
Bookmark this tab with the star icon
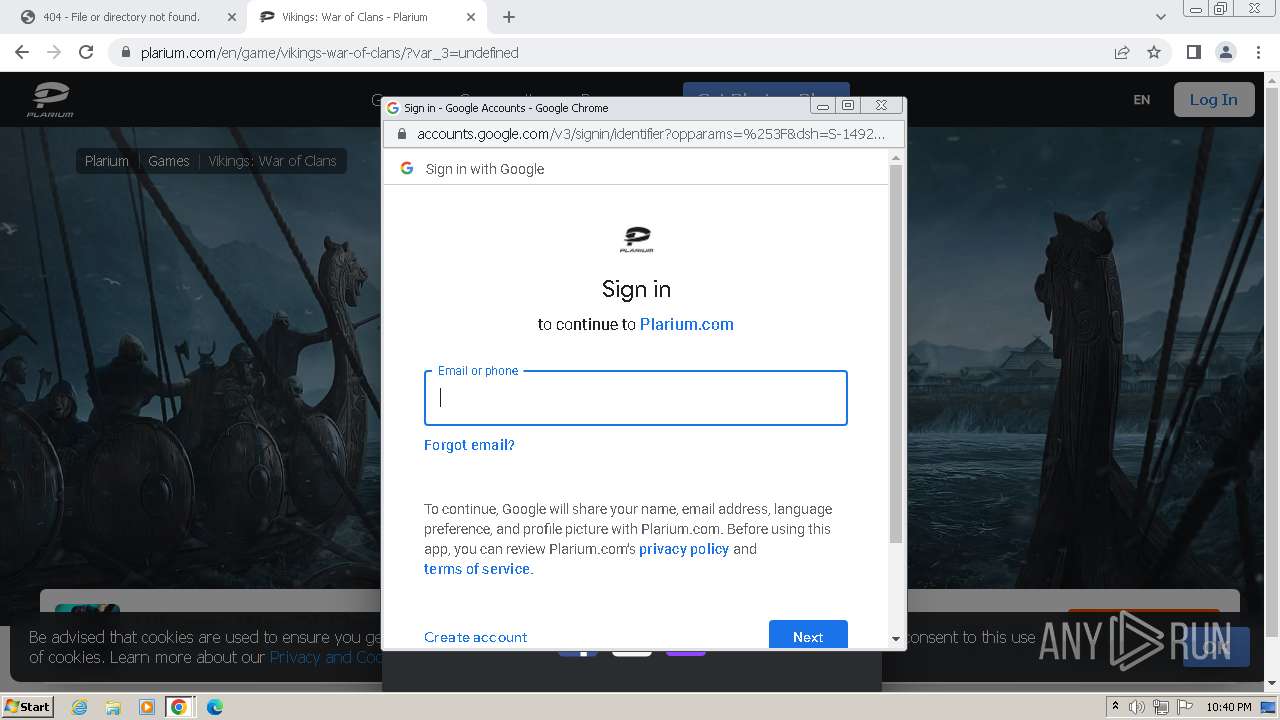pos(1154,52)
